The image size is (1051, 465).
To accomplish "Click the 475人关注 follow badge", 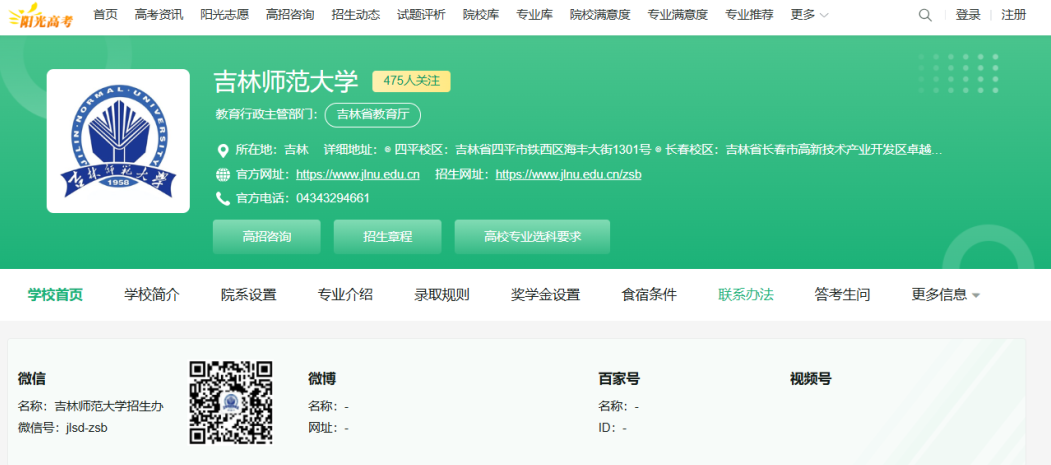I will [412, 81].
